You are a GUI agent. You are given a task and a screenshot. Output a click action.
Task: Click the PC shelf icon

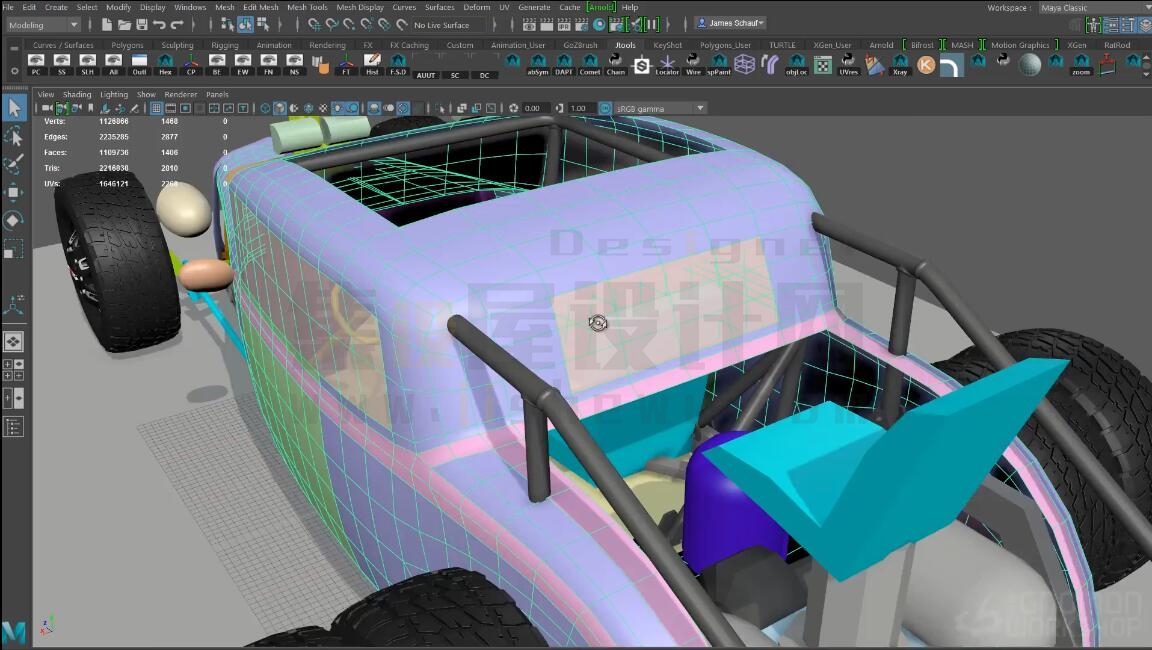36,64
